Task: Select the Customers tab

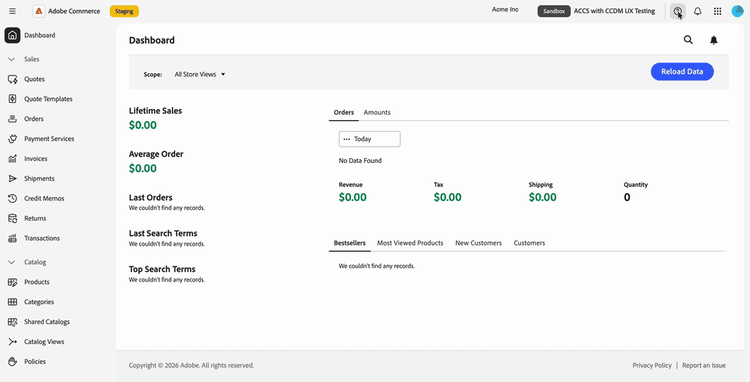Action: click(x=529, y=243)
